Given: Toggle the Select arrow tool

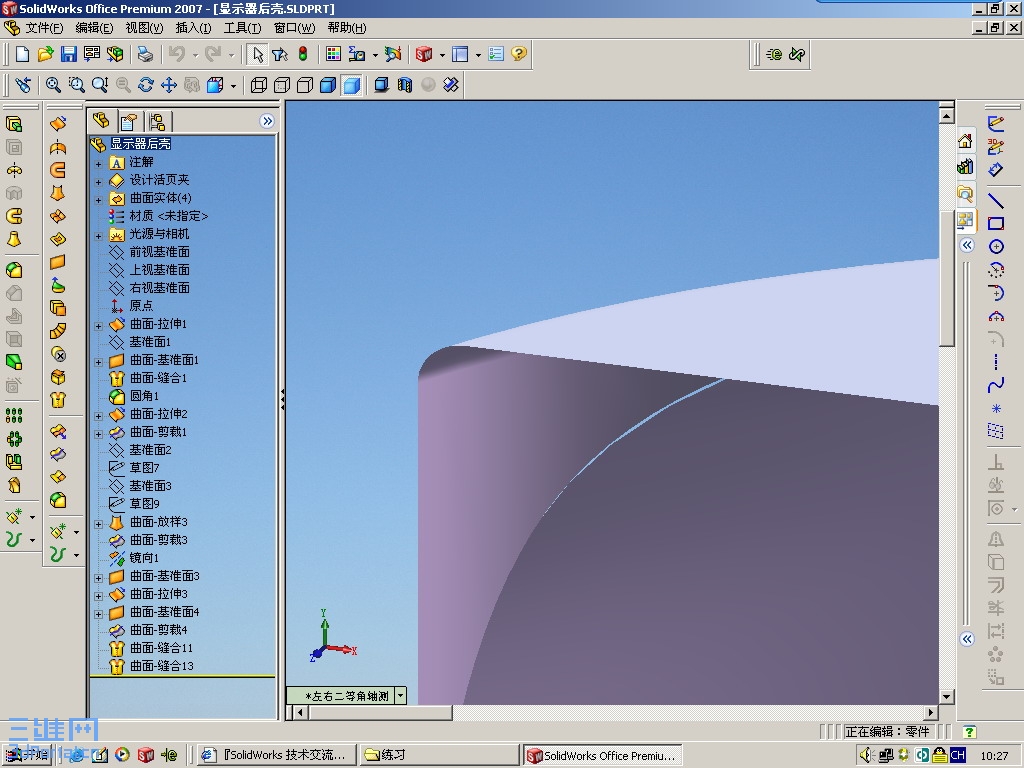Looking at the screenshot, I should [x=257, y=54].
